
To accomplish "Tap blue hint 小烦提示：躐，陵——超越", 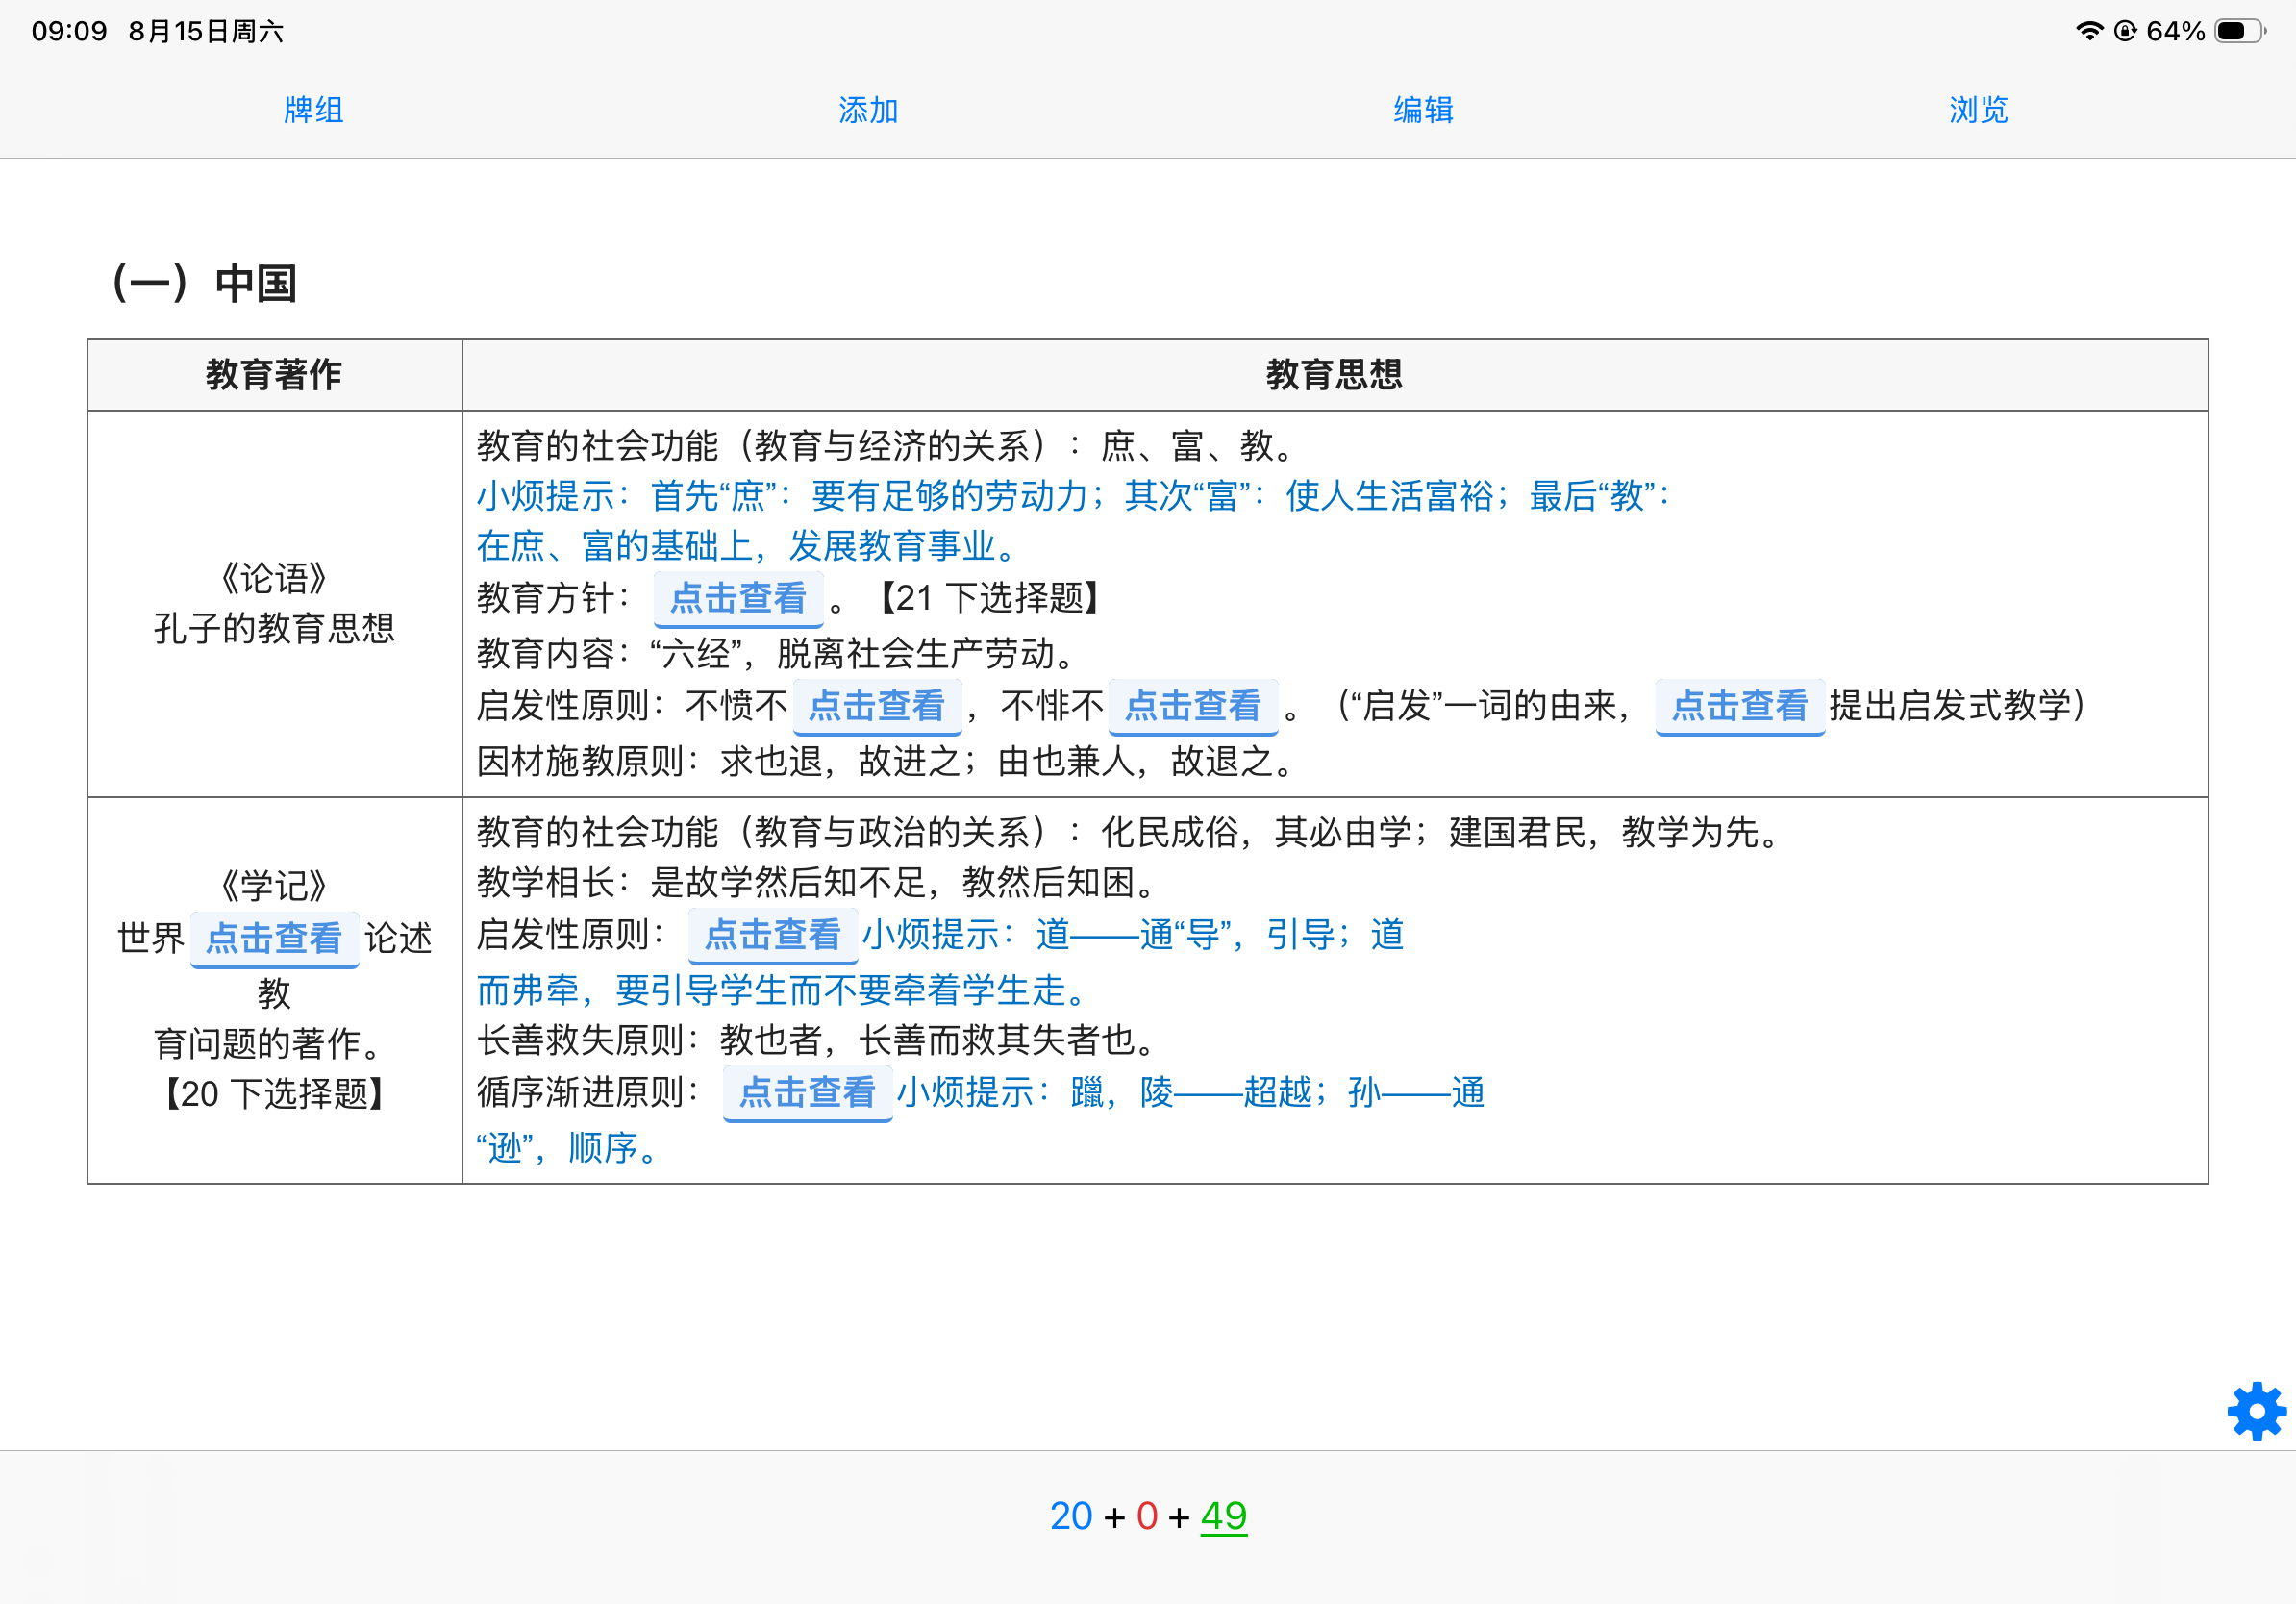I will click(x=1190, y=1092).
